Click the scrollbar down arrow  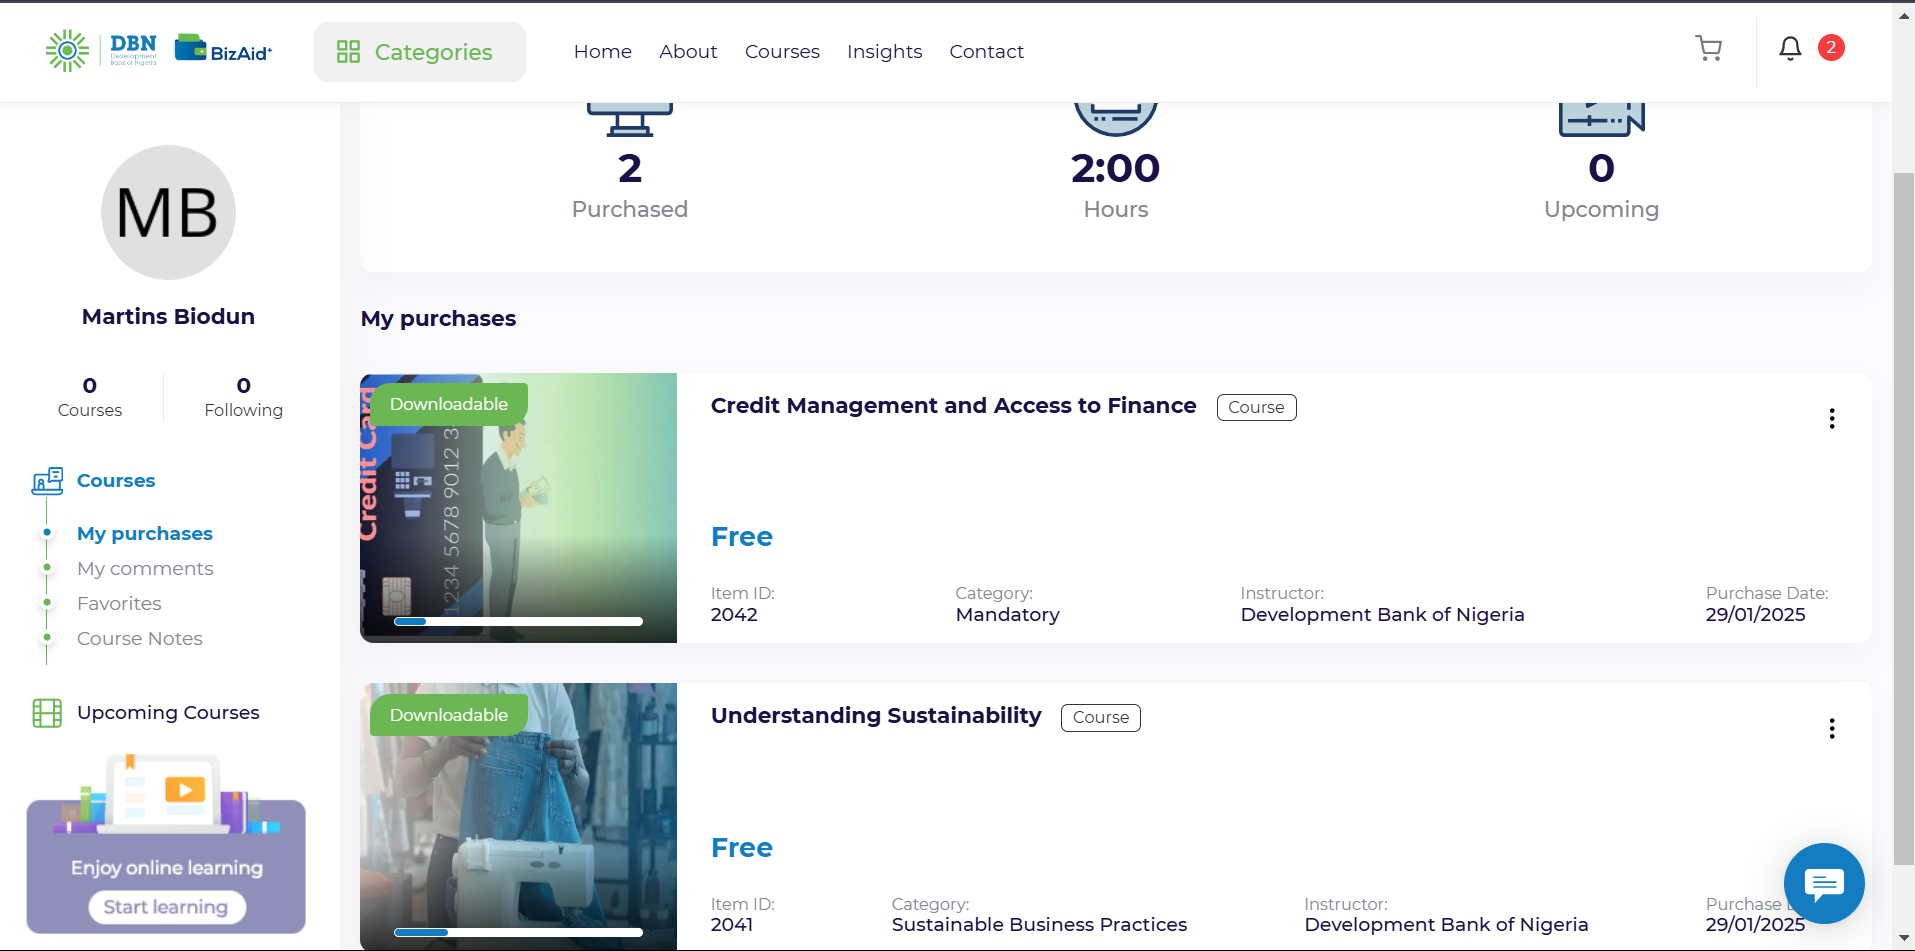(1904, 939)
